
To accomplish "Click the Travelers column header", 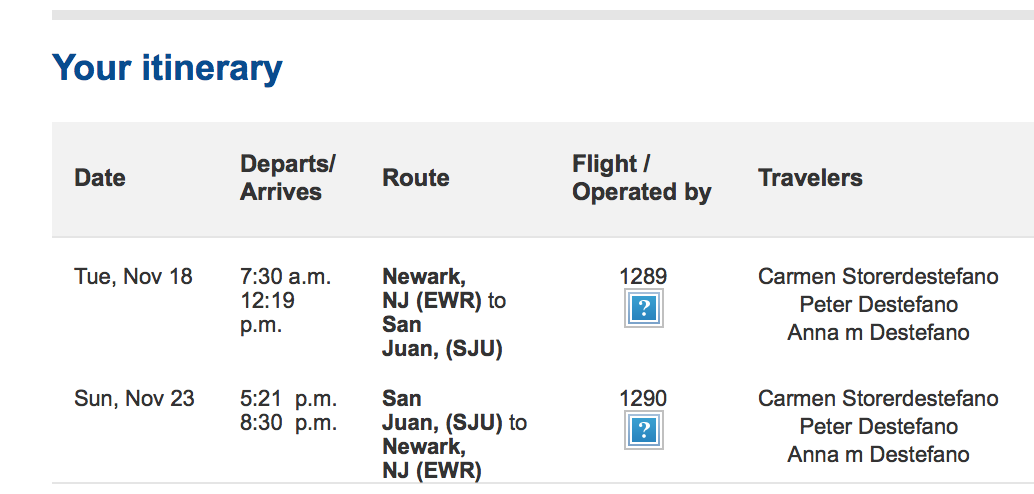I will point(810,178).
